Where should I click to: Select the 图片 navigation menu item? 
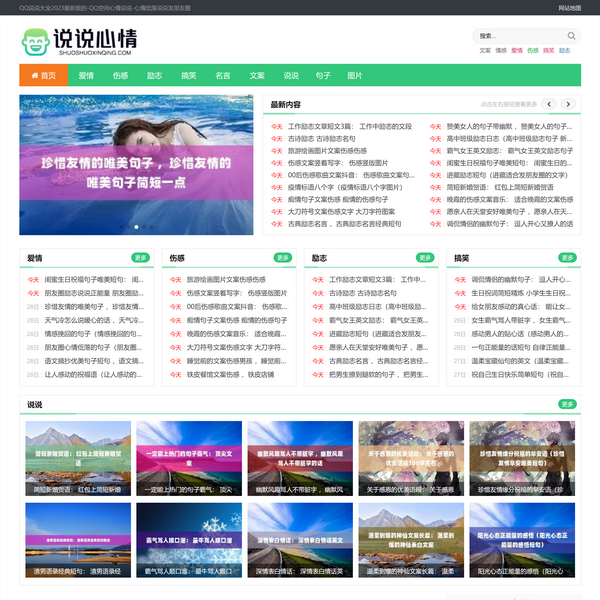354,75
